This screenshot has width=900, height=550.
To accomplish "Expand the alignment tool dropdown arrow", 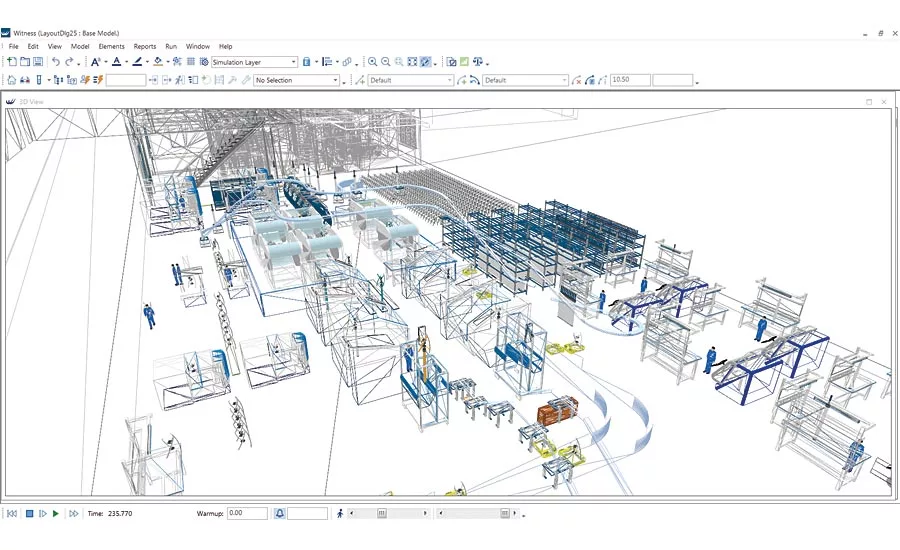I will pyautogui.click(x=337, y=62).
